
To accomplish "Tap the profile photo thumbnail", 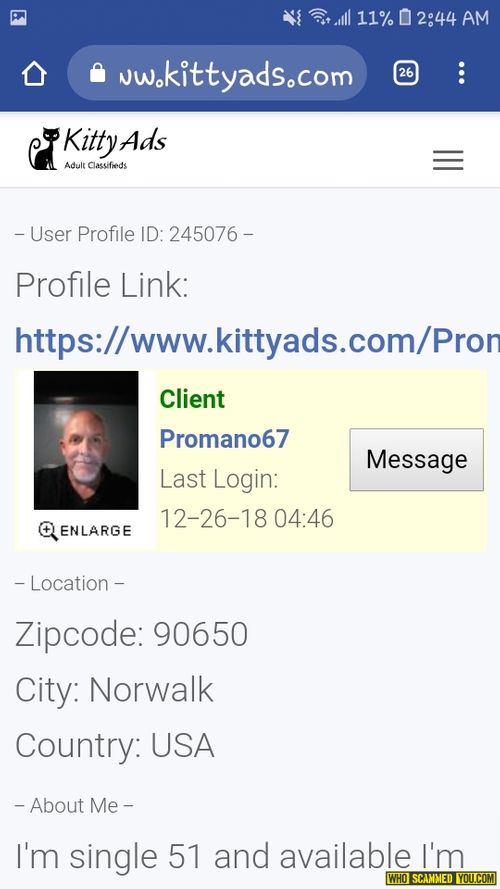I will point(86,440).
